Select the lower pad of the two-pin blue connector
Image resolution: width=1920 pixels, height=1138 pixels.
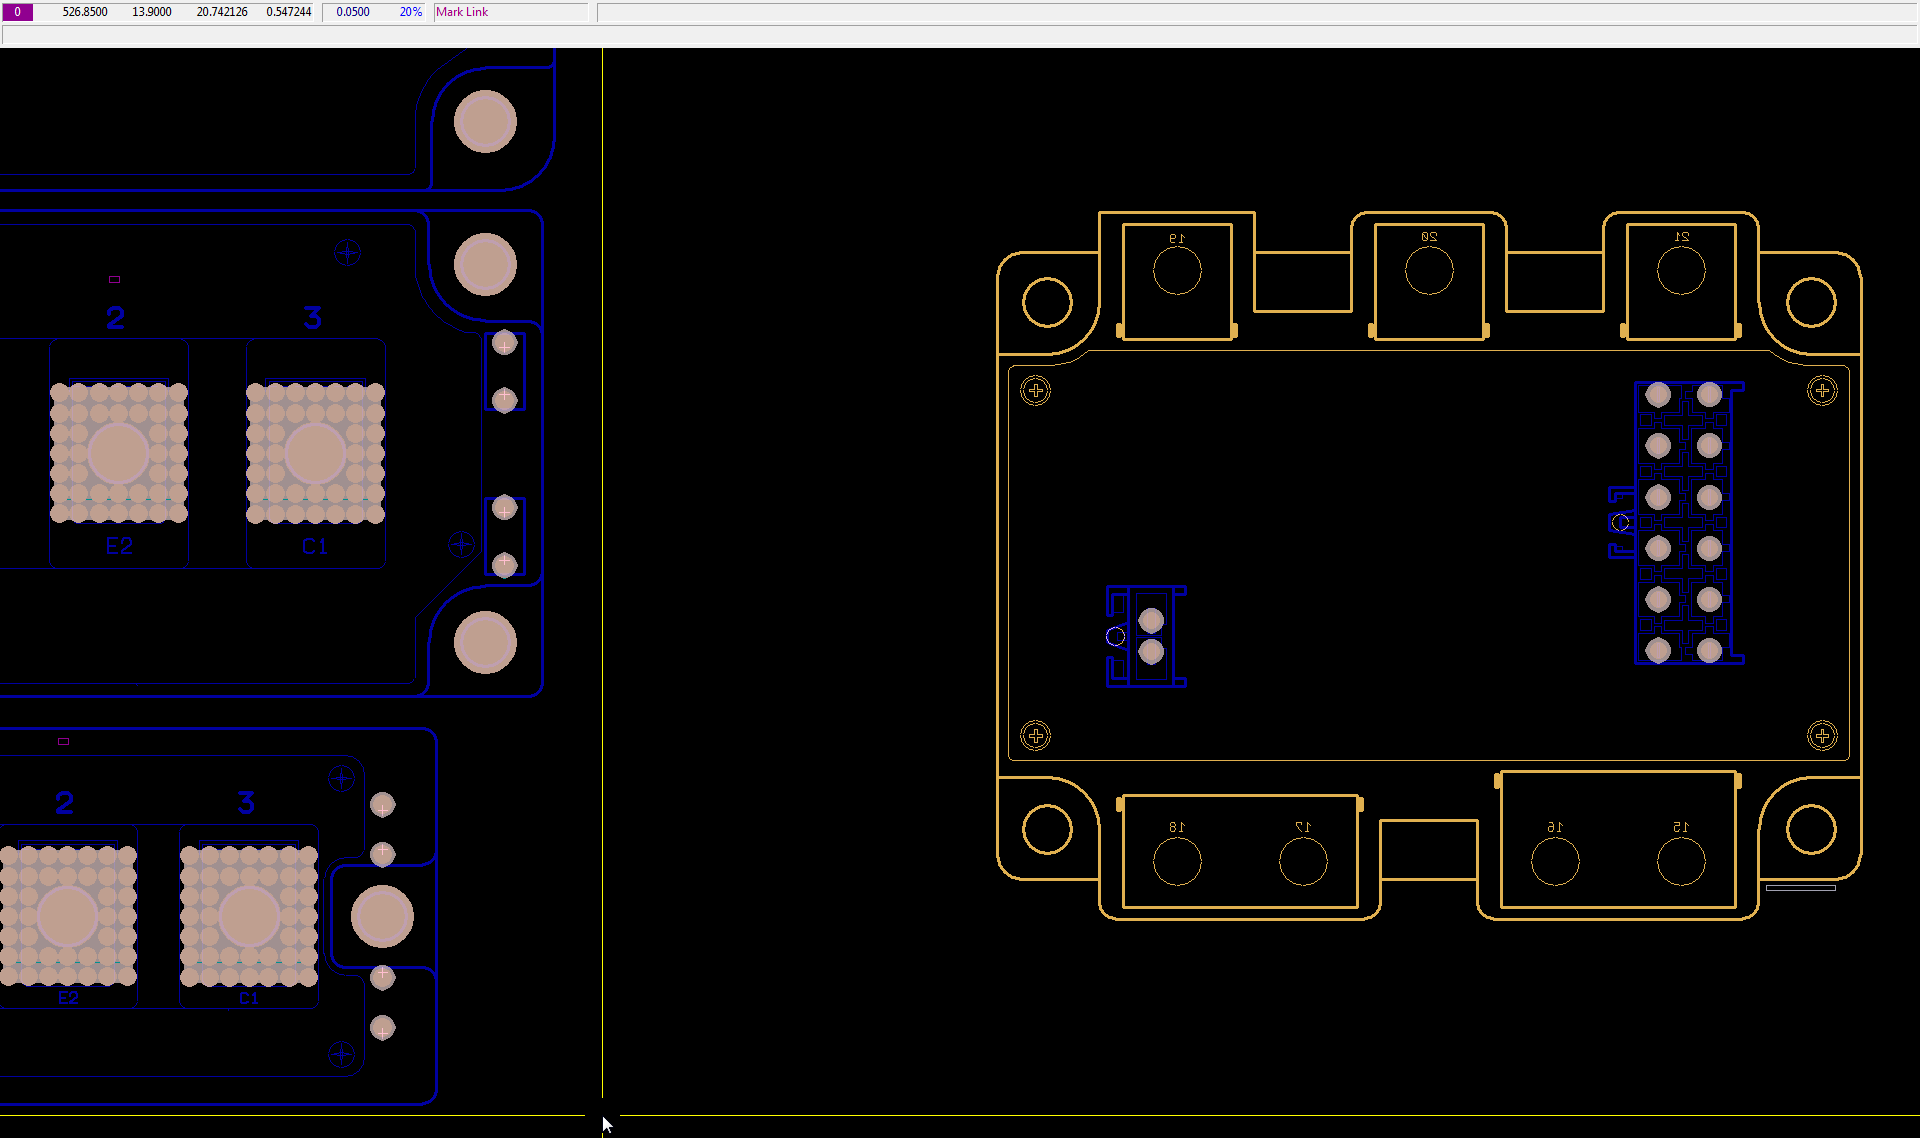(x=1151, y=652)
